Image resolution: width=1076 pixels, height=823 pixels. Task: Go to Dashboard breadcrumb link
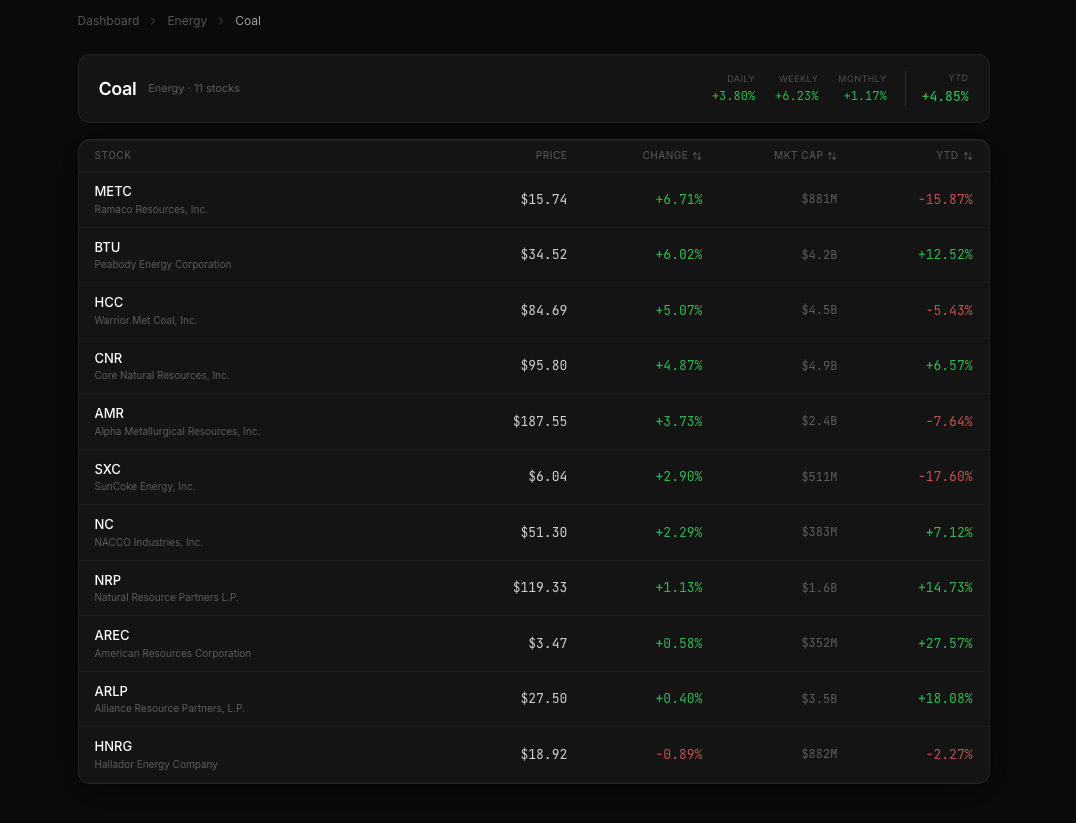coord(108,21)
